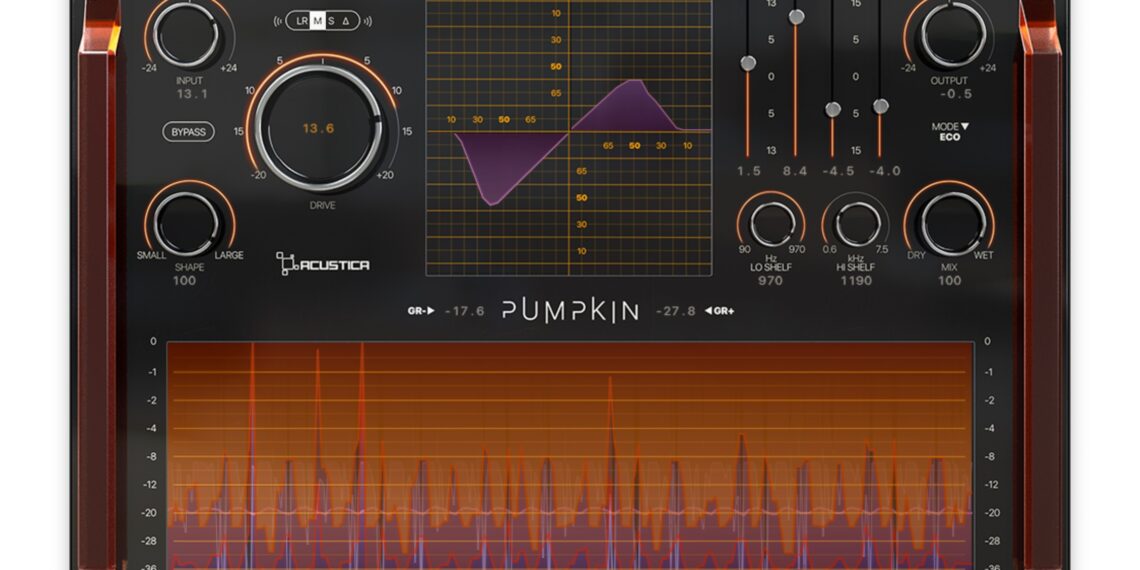Click the INPUT value 13.1
The width and height of the screenshot is (1140, 570).
pos(192,95)
